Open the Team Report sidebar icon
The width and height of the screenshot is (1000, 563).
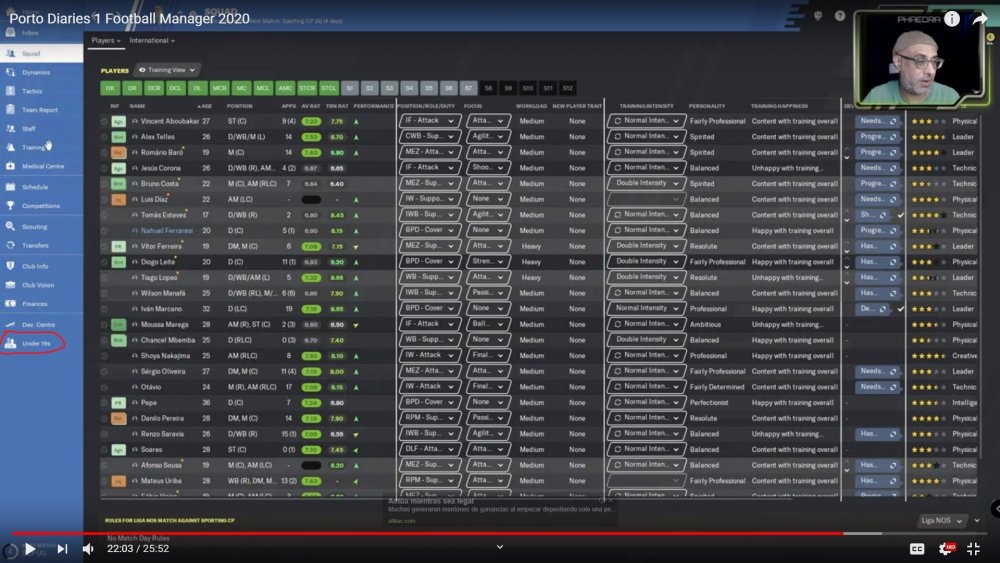tap(10, 110)
